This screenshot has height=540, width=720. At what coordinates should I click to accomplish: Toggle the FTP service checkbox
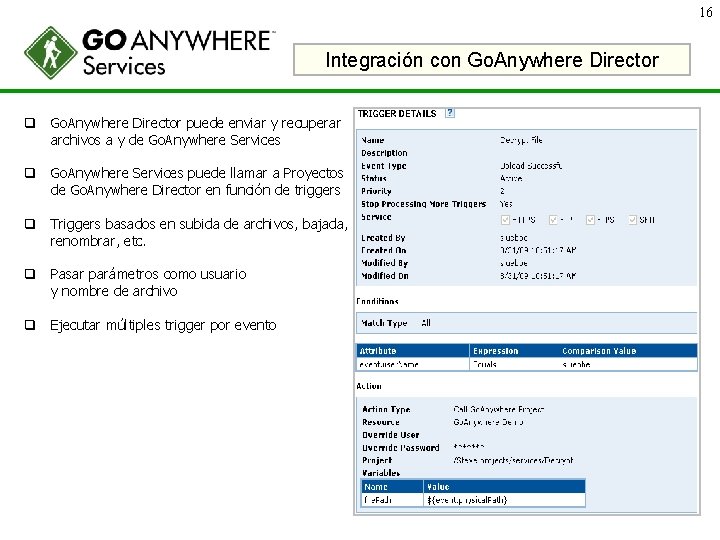coord(553,220)
